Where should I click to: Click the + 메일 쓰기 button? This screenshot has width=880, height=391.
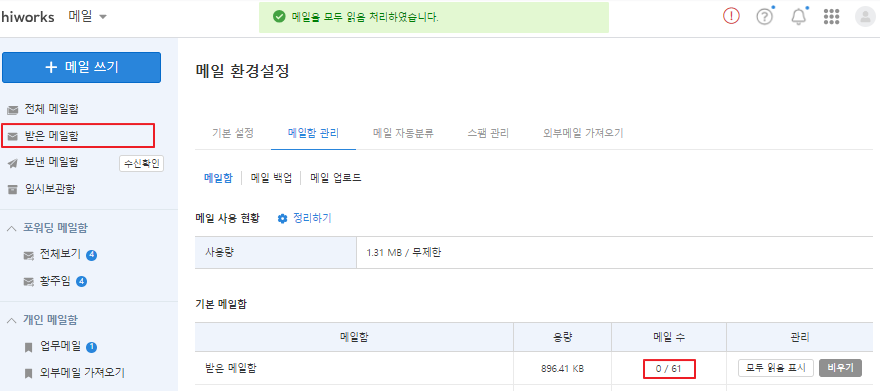81,67
